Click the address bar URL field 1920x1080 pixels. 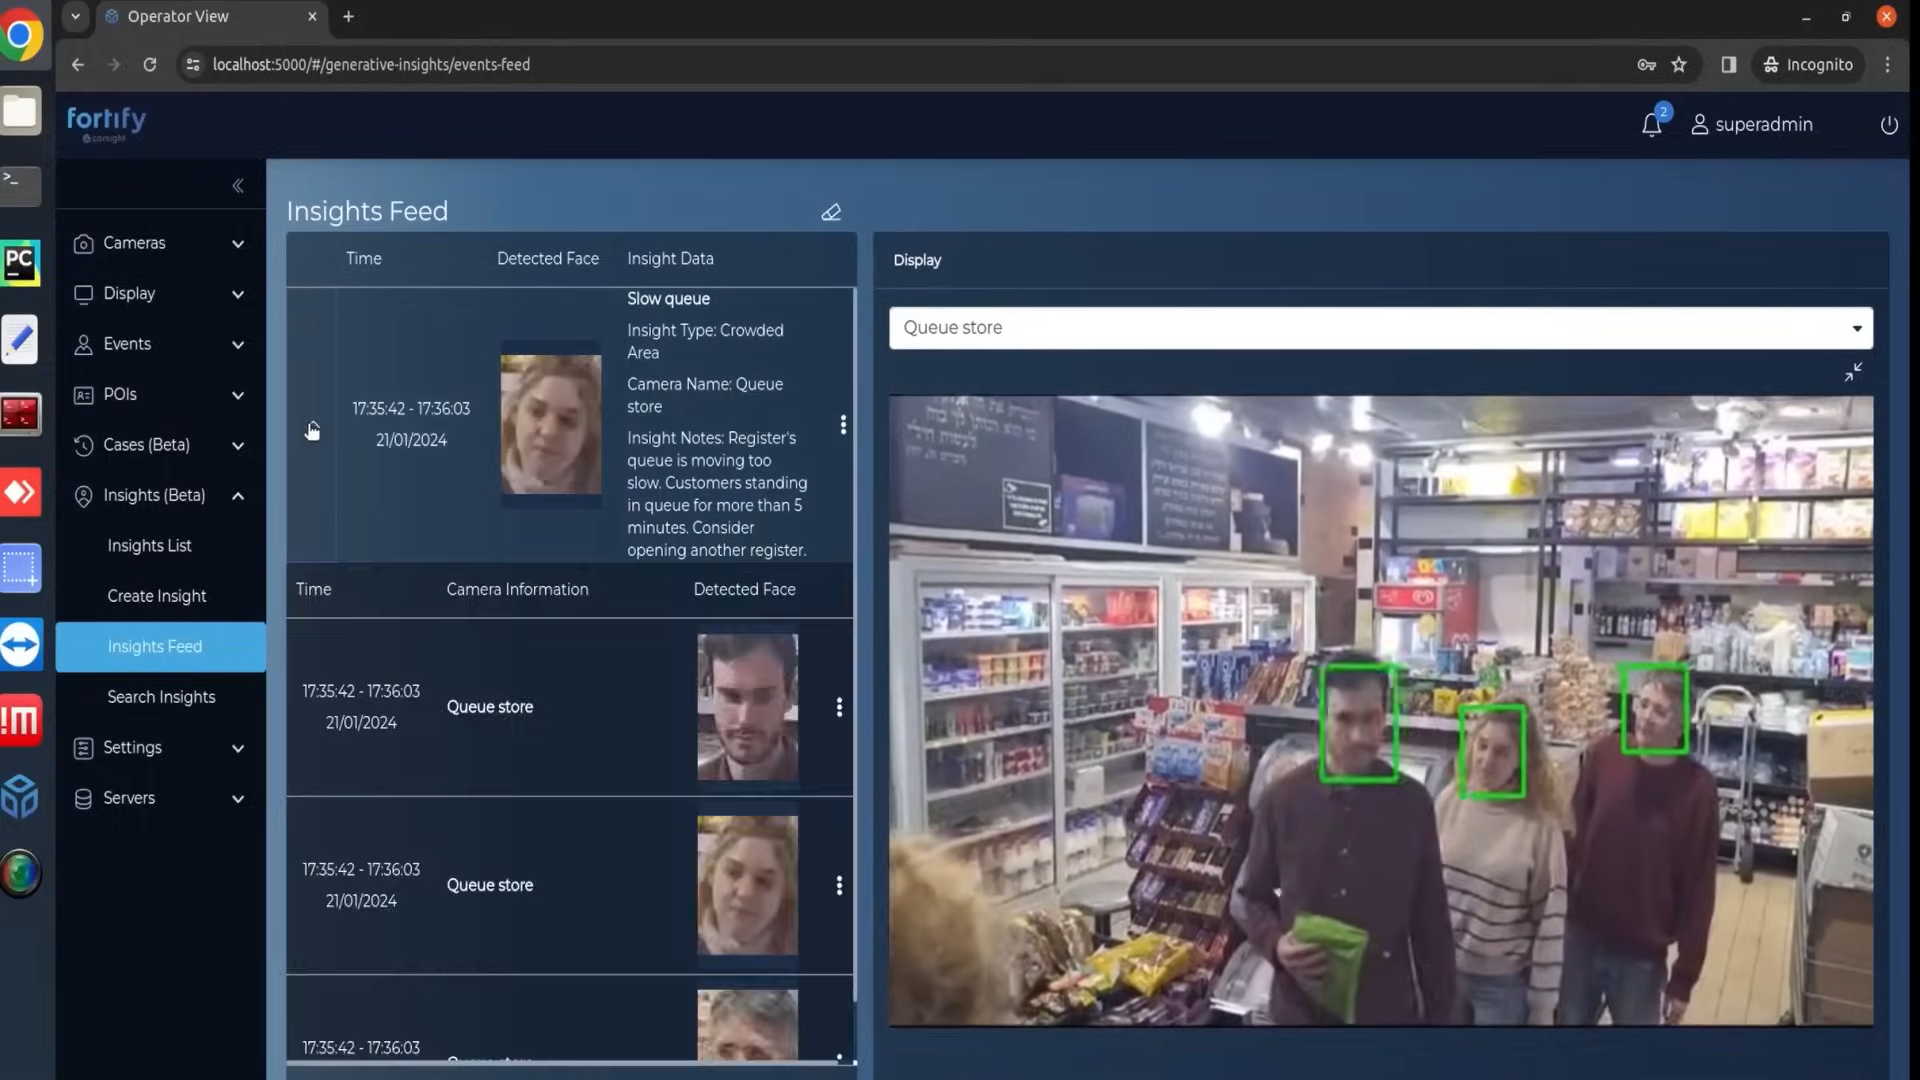(371, 65)
